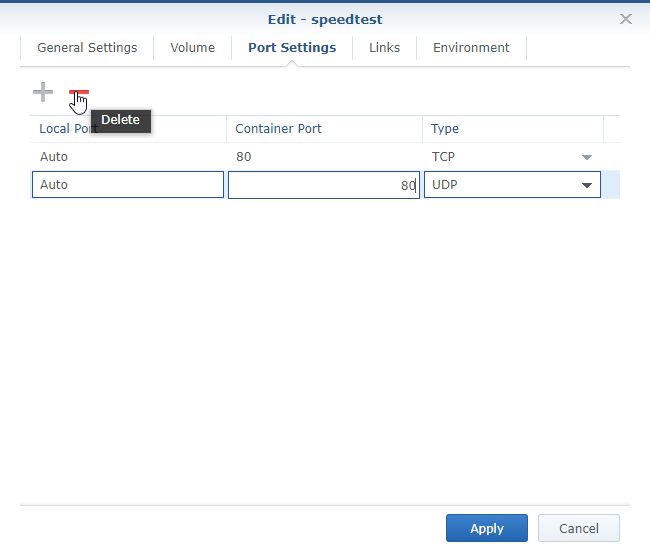This screenshot has height=550, width=650.
Task: Click the Container Port field of UDP row
Action: coord(324,185)
